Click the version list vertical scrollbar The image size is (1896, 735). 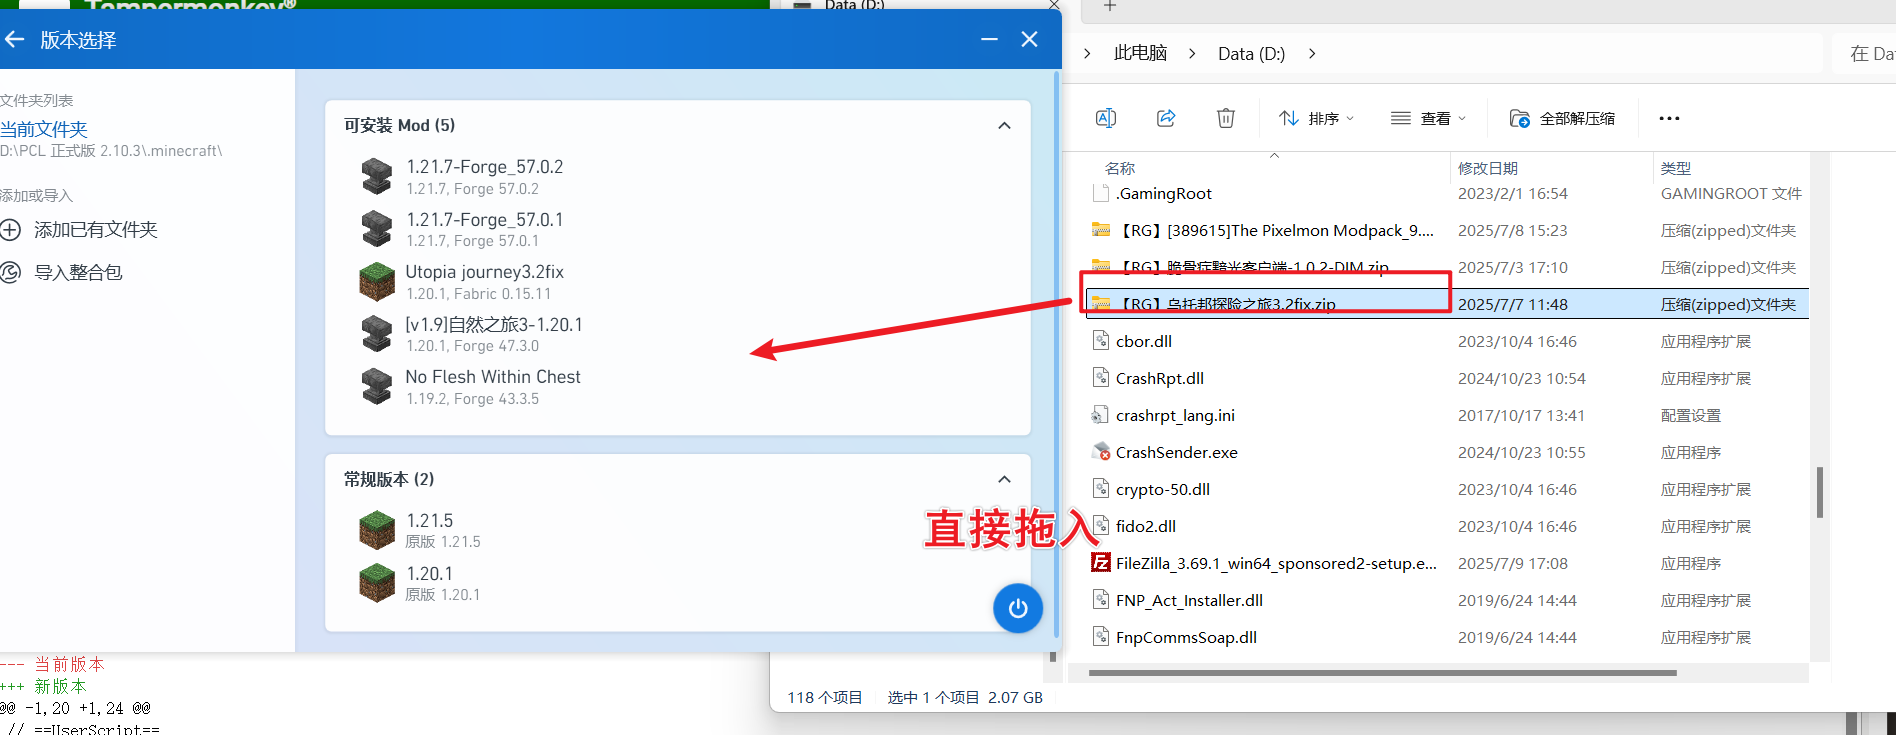tap(1056, 352)
